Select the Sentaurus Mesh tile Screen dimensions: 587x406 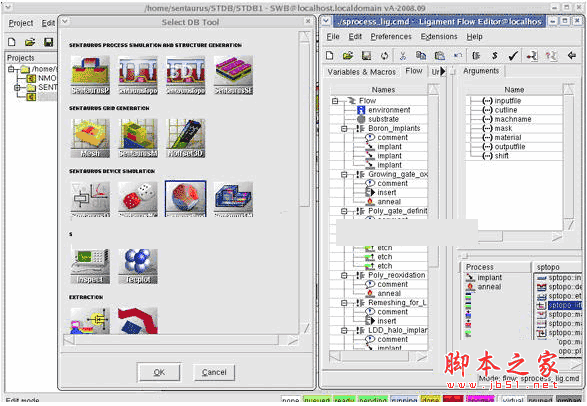click(x=138, y=138)
